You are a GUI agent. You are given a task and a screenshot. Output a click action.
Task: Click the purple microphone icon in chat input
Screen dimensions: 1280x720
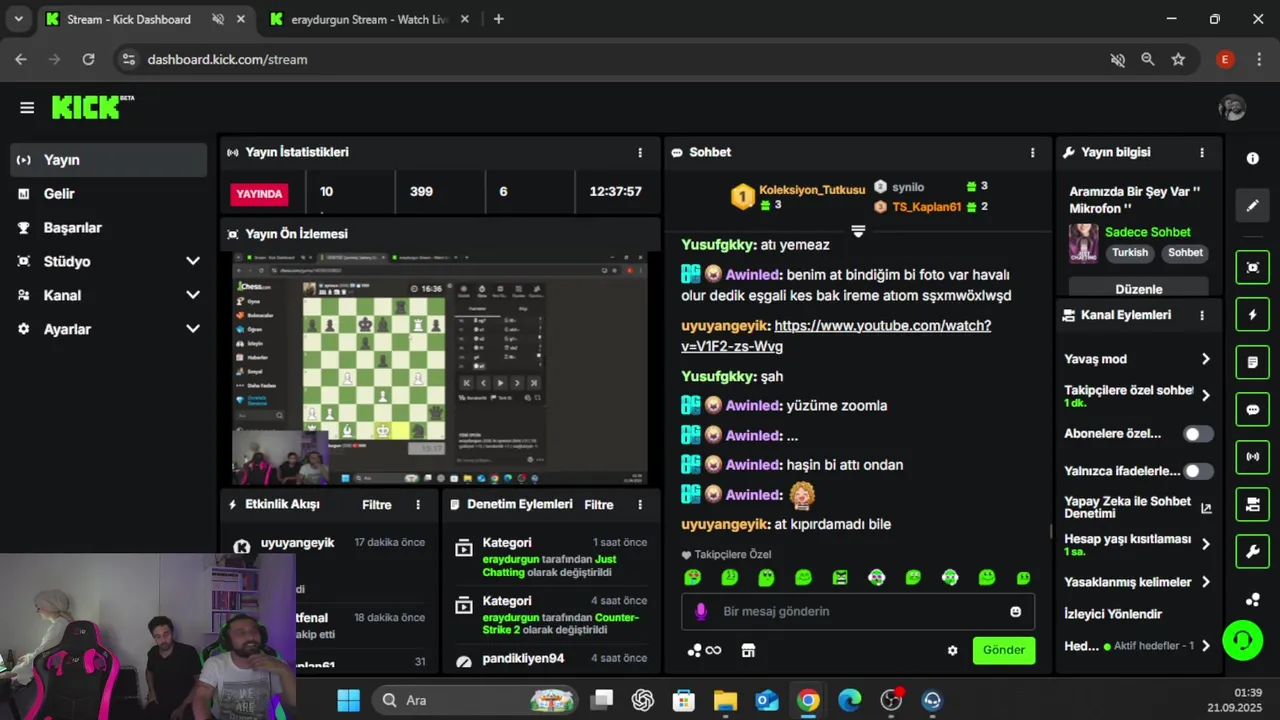point(701,611)
